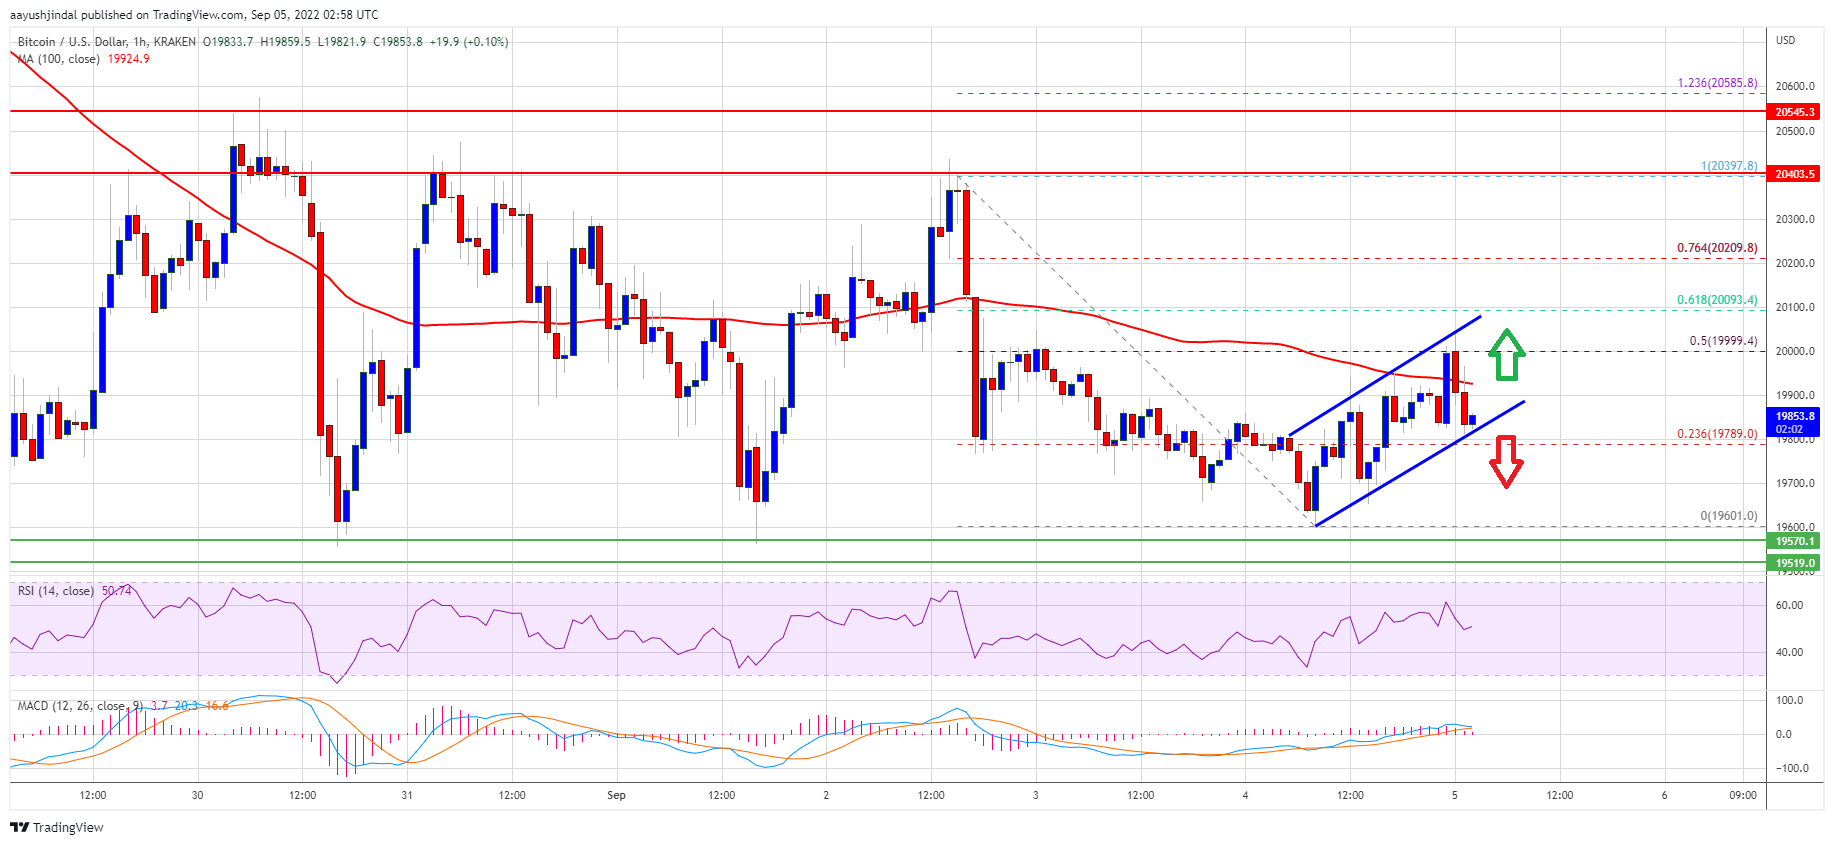Screen dimensions: 1834x845
Task: Select the 20403.5 red price label
Action: pyautogui.click(x=1794, y=174)
